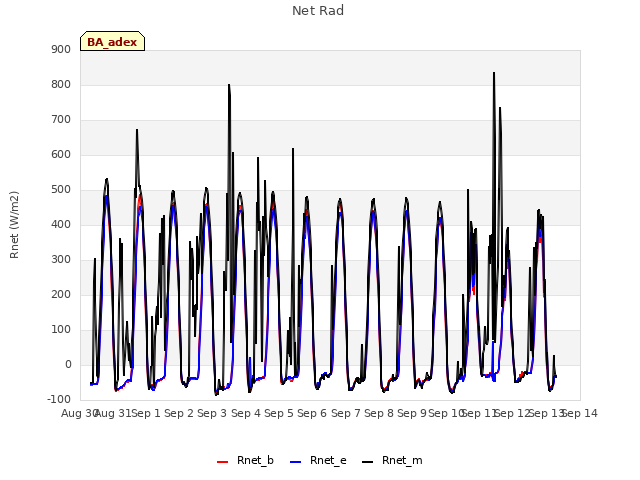
Task: Toggle the Rnet_e legend entry
Action: pyautogui.click(x=318, y=460)
